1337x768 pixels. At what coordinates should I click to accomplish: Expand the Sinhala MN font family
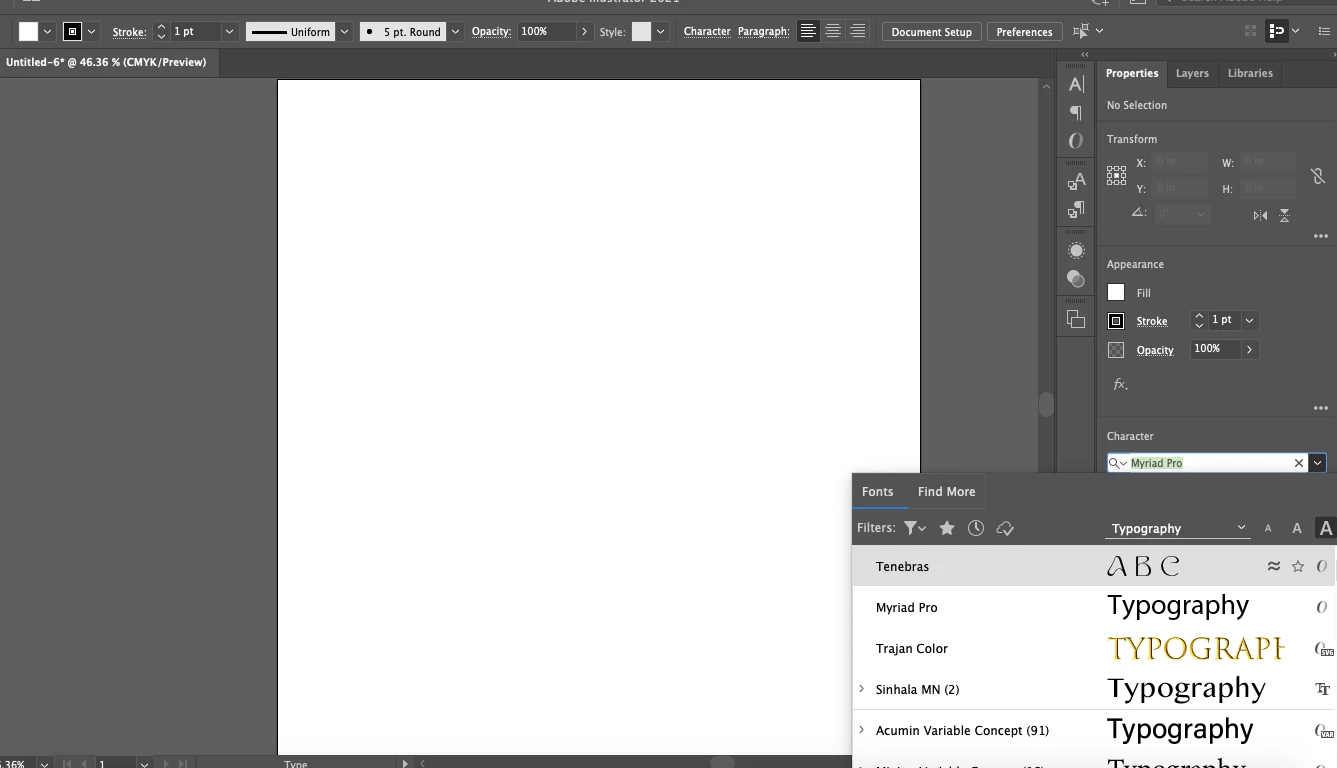[862, 689]
